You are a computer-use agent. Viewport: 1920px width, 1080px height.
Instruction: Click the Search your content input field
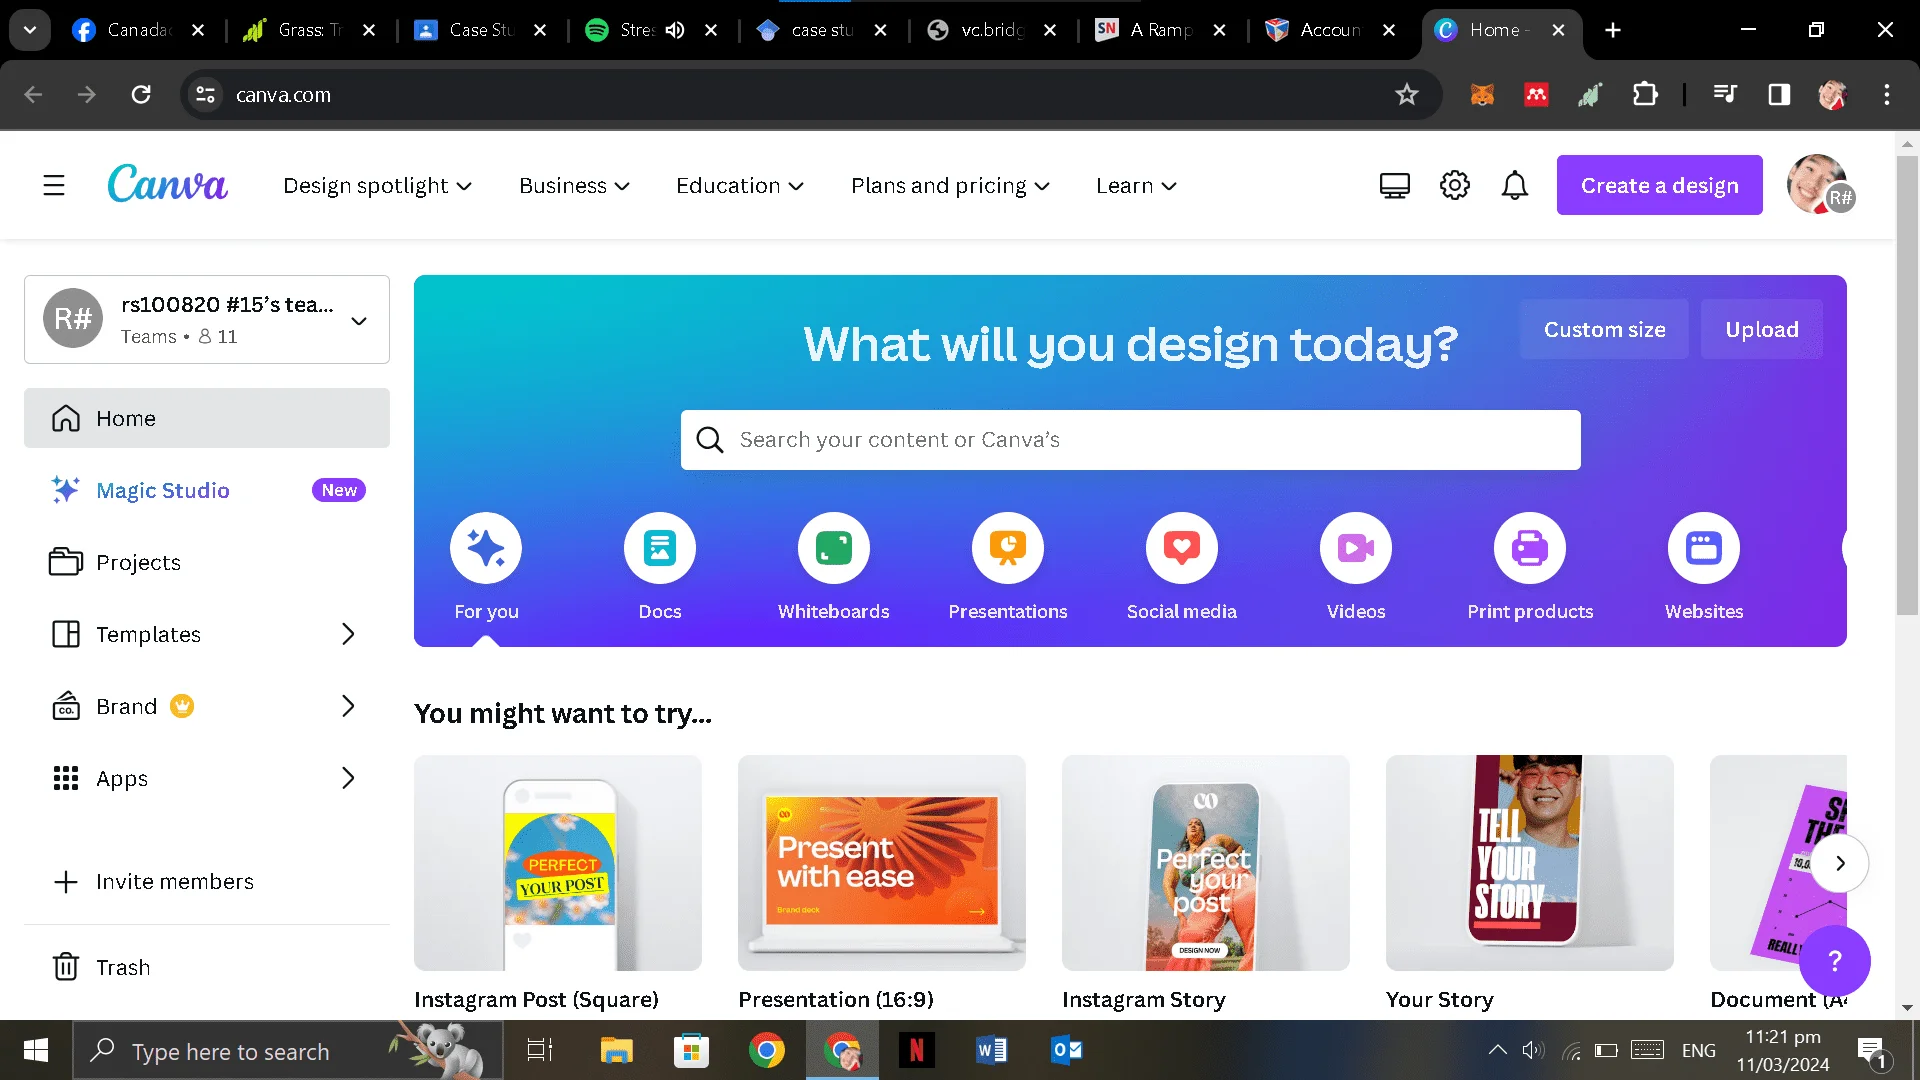[x=1130, y=440]
